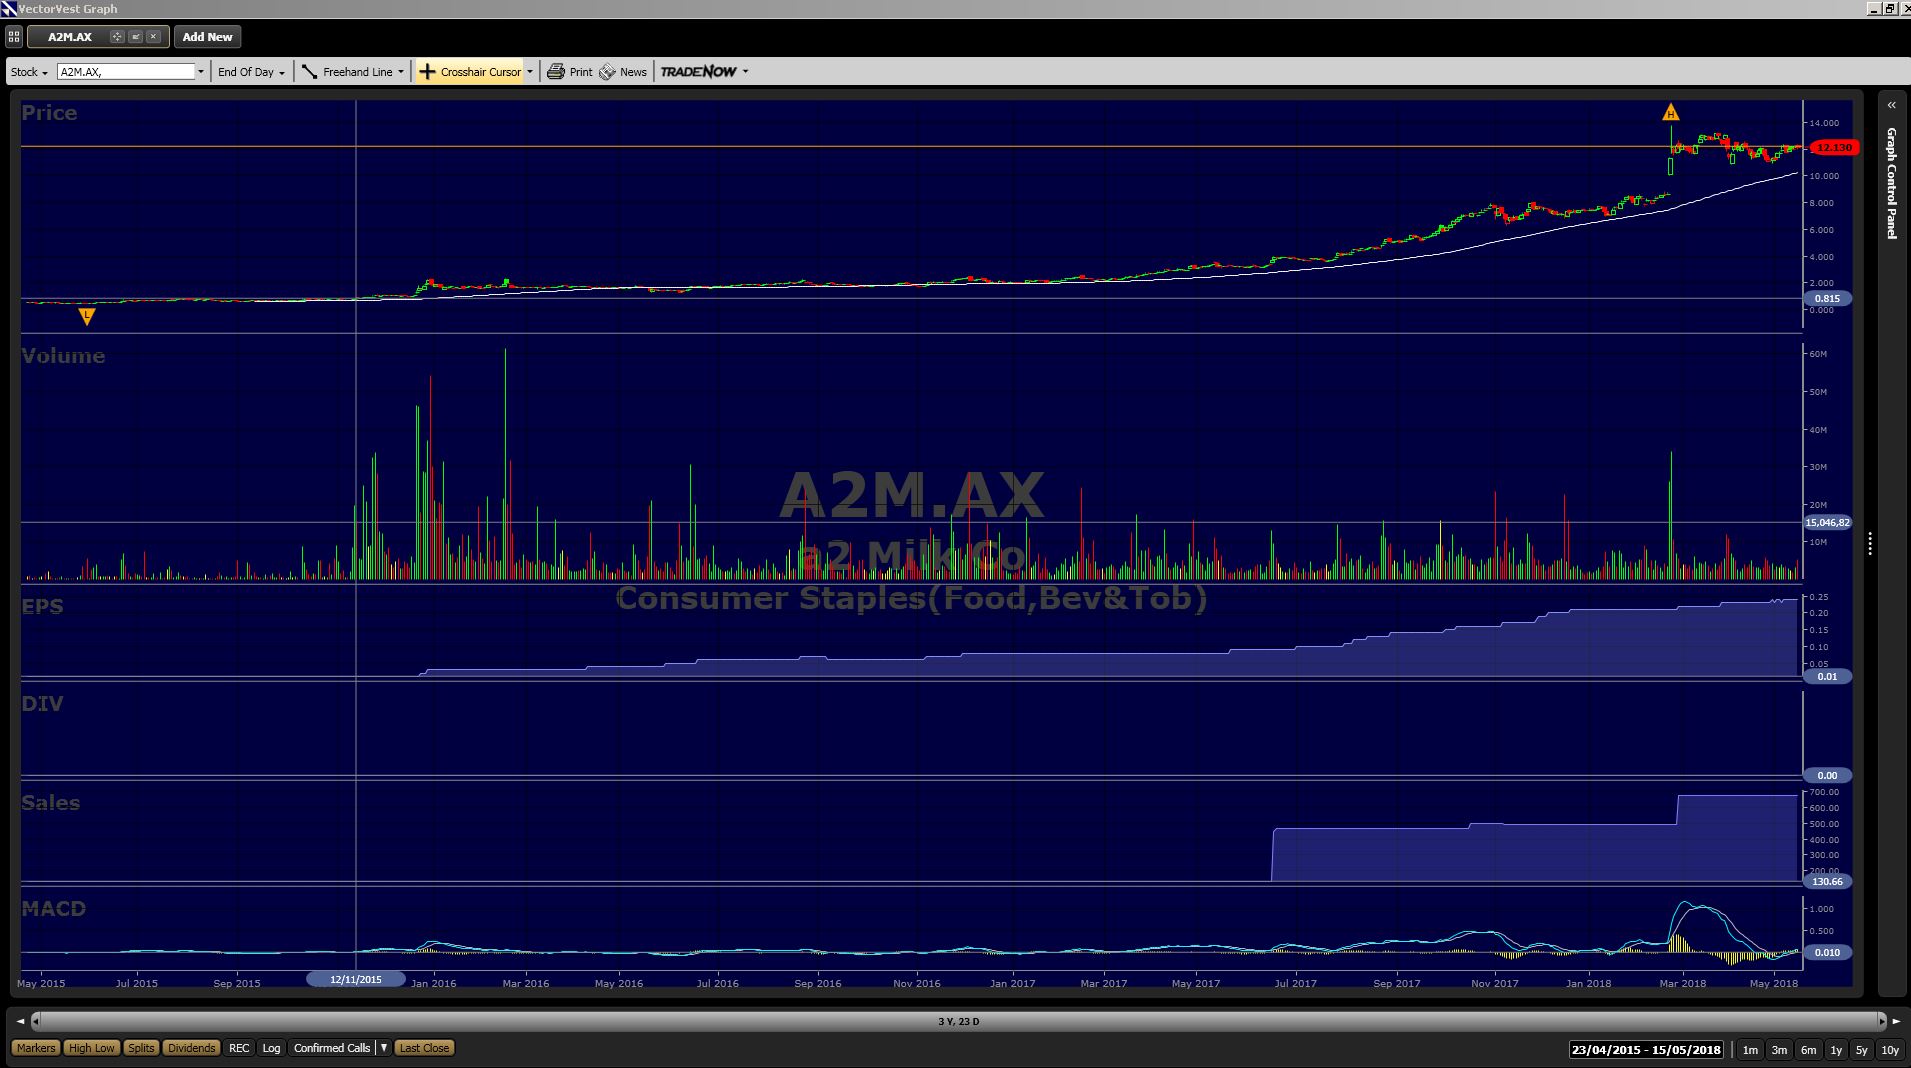The image size is (1911, 1068).
Task: Toggle the Confirmed Calls option
Action: click(332, 1048)
